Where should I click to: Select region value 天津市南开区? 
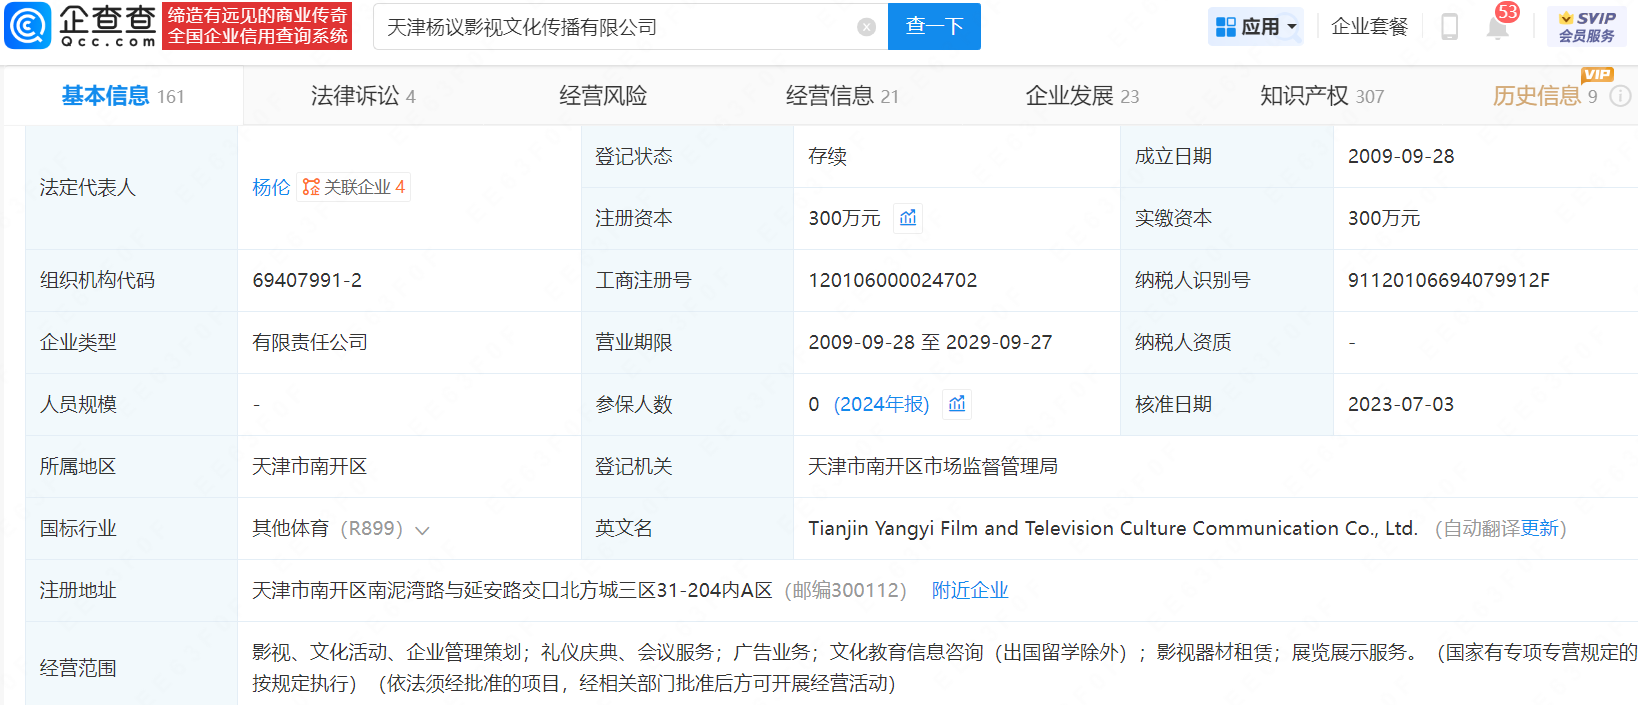[310, 466]
